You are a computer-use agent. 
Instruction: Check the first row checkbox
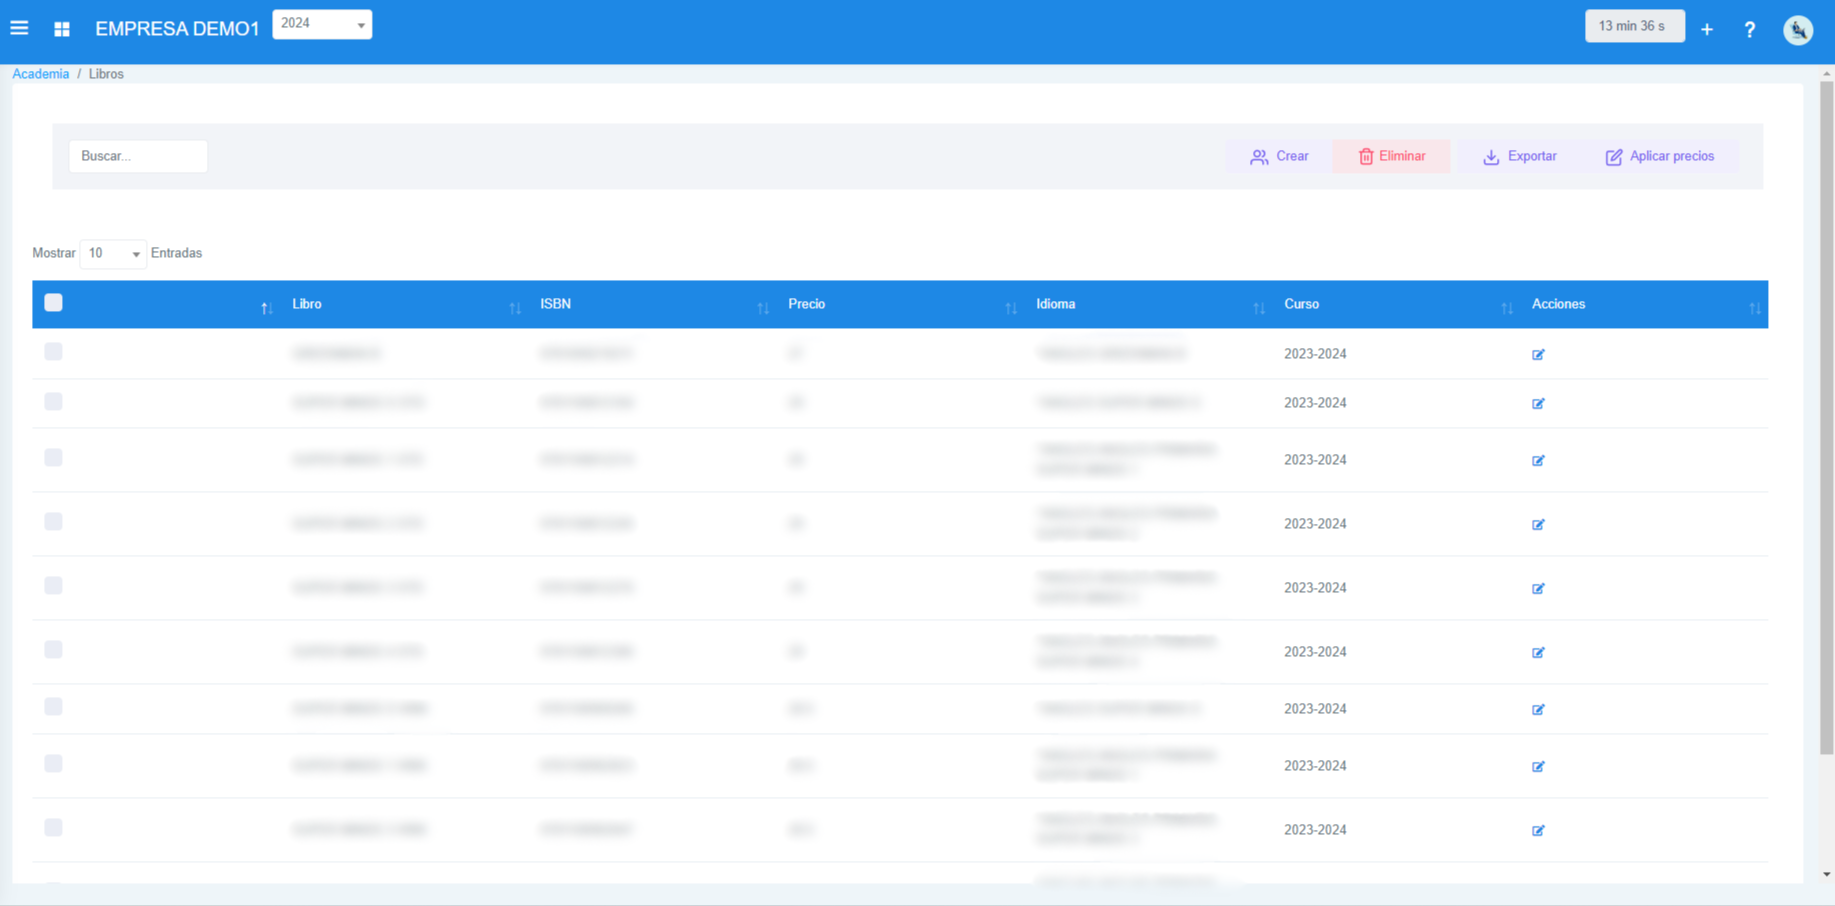[54, 352]
